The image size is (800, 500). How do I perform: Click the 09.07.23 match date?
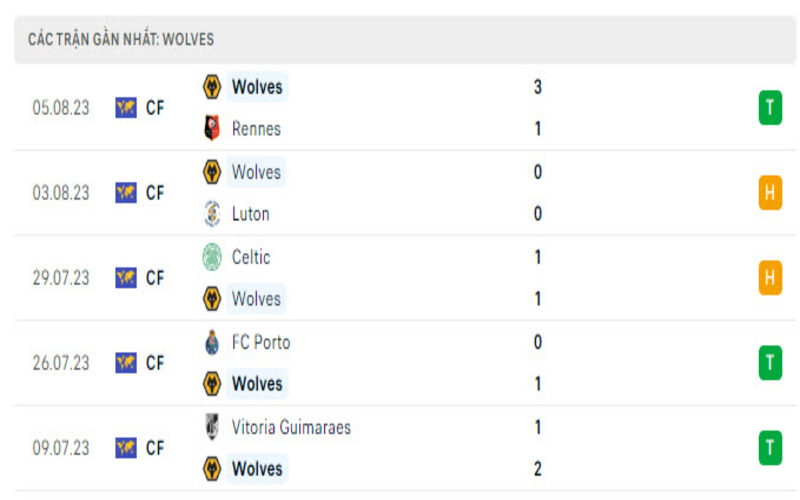[x=60, y=448]
